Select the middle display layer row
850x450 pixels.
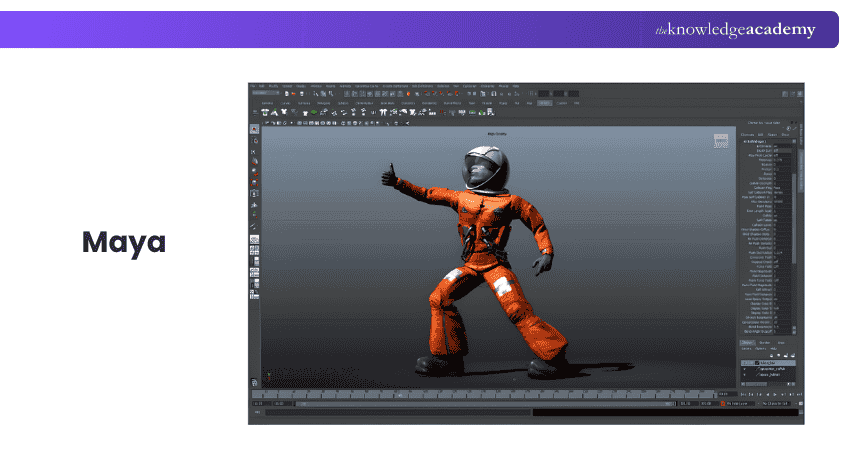768,369
